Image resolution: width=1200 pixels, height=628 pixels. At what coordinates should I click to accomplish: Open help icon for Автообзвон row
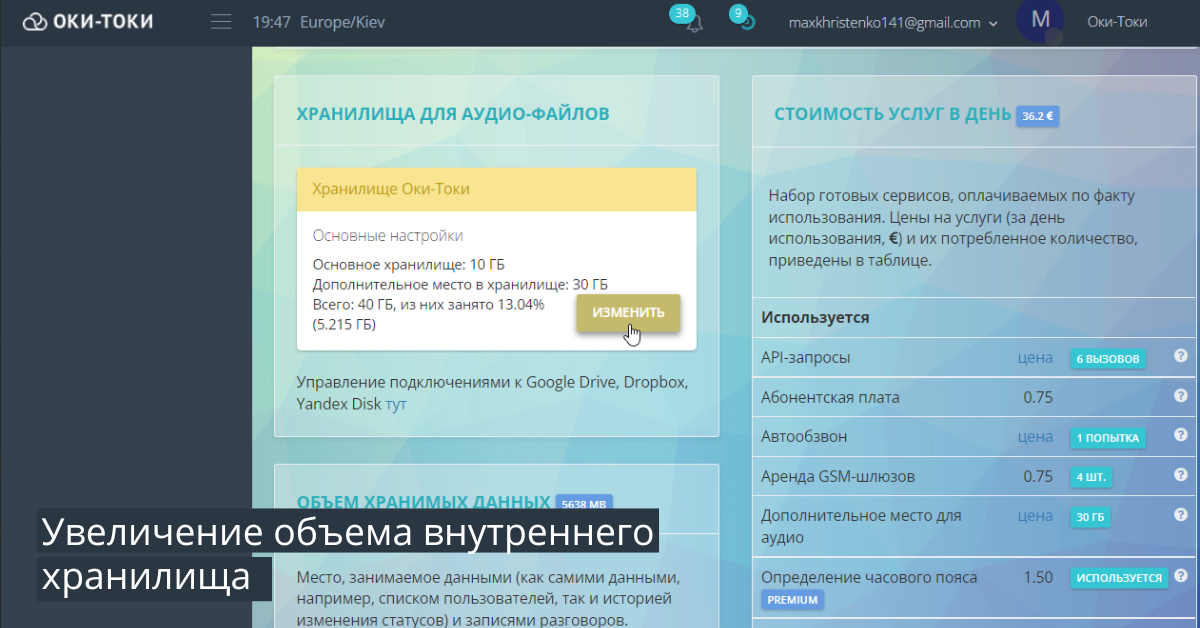click(1180, 436)
